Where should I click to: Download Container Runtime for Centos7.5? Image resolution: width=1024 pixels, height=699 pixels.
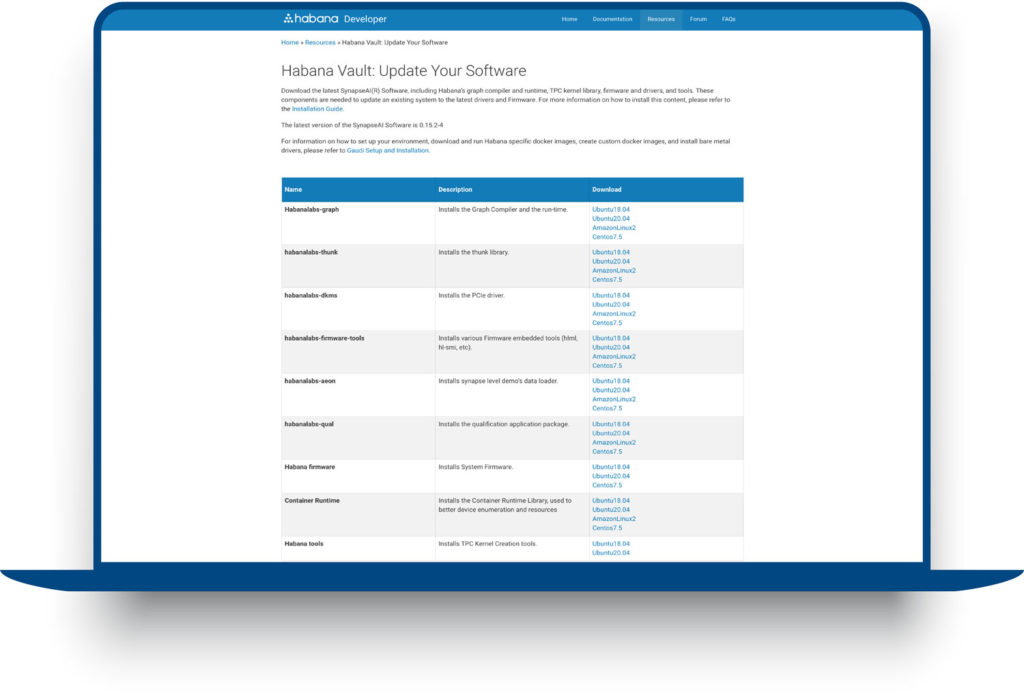(x=607, y=528)
